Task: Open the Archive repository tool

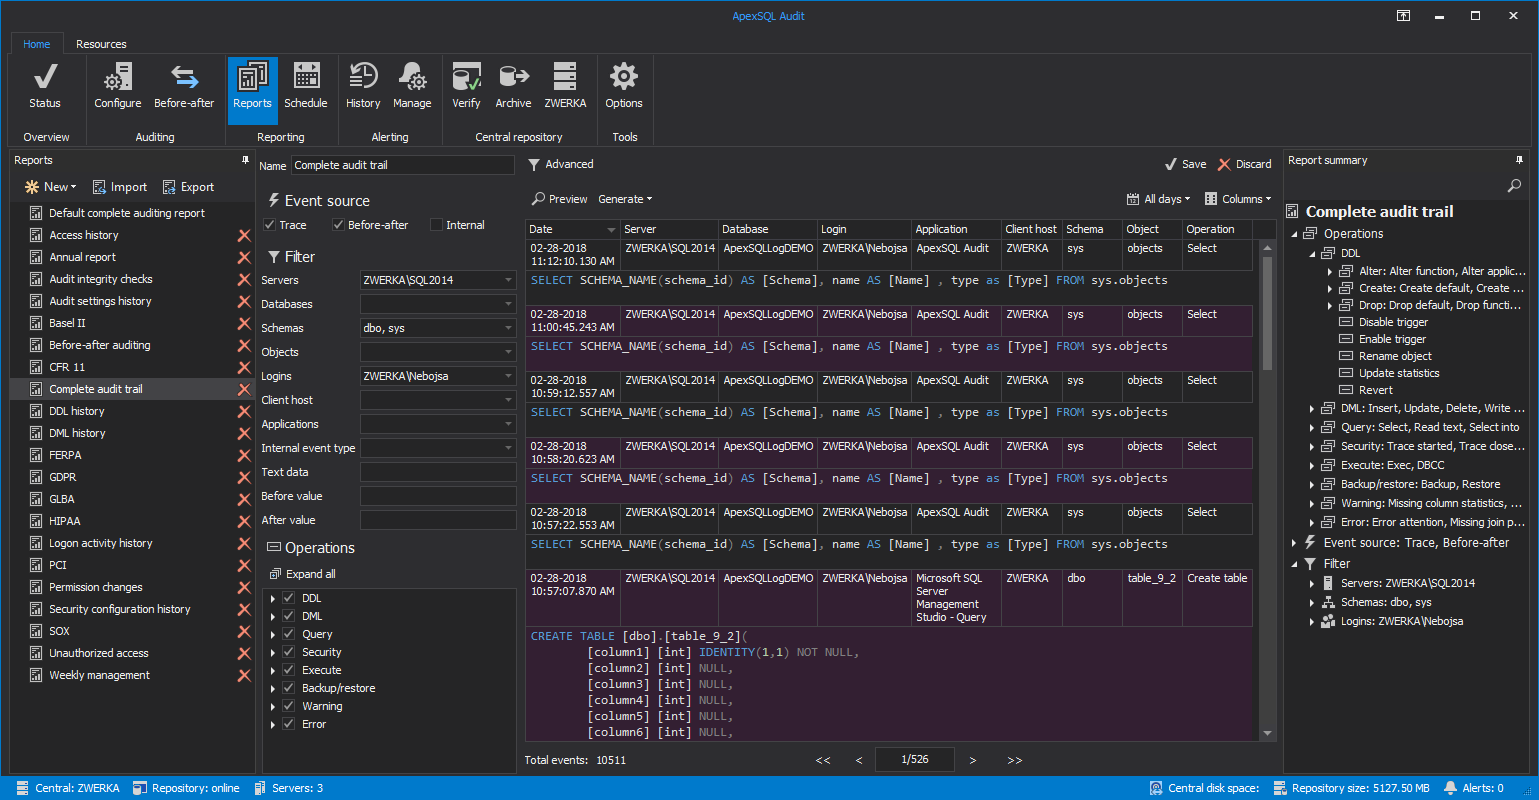Action: coord(513,86)
